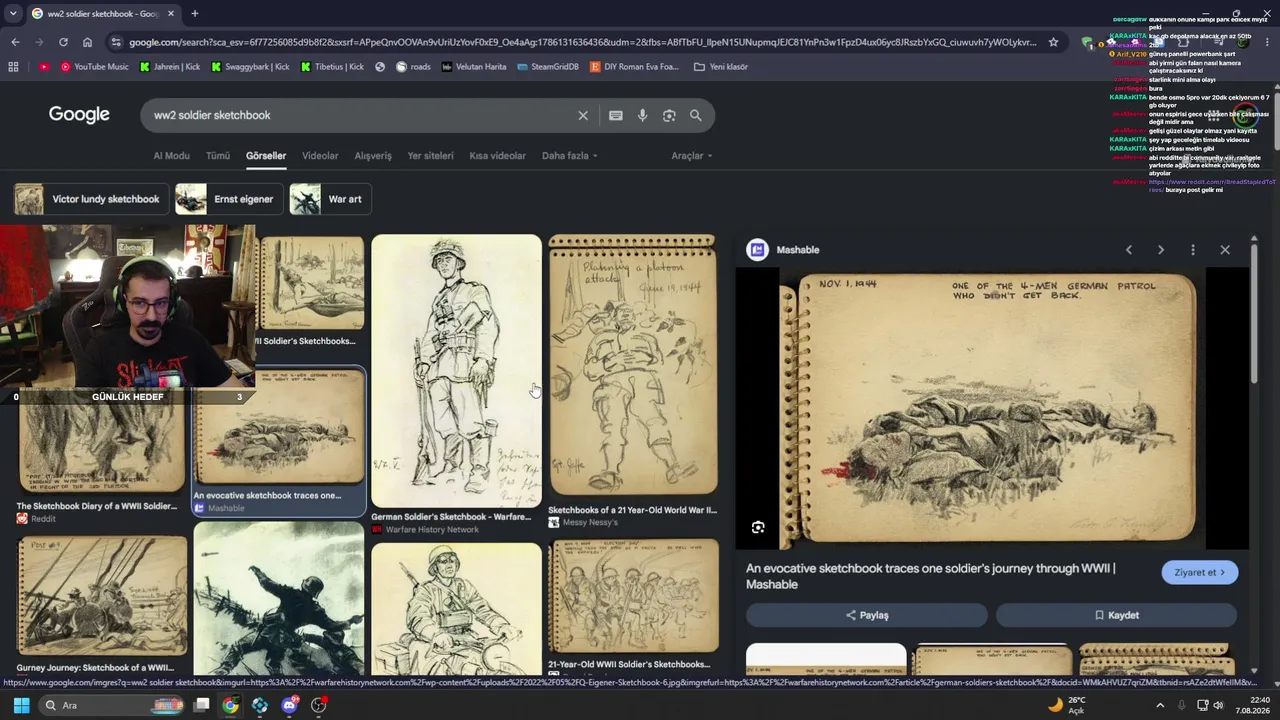Click the Windows taskbar search box

[x=110, y=705]
